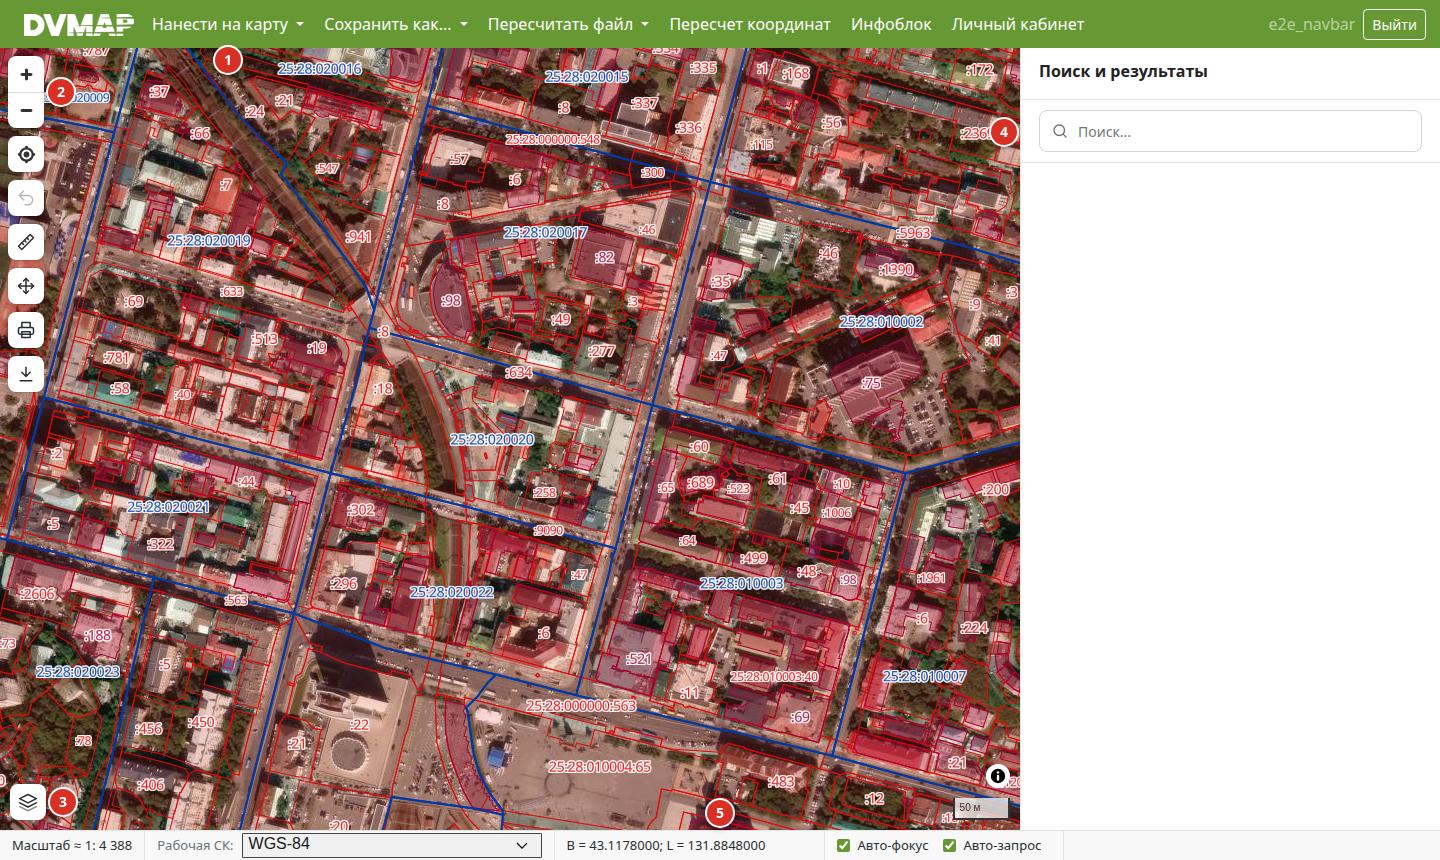
Task: Select the ruler measurement tool
Action: click(26, 242)
